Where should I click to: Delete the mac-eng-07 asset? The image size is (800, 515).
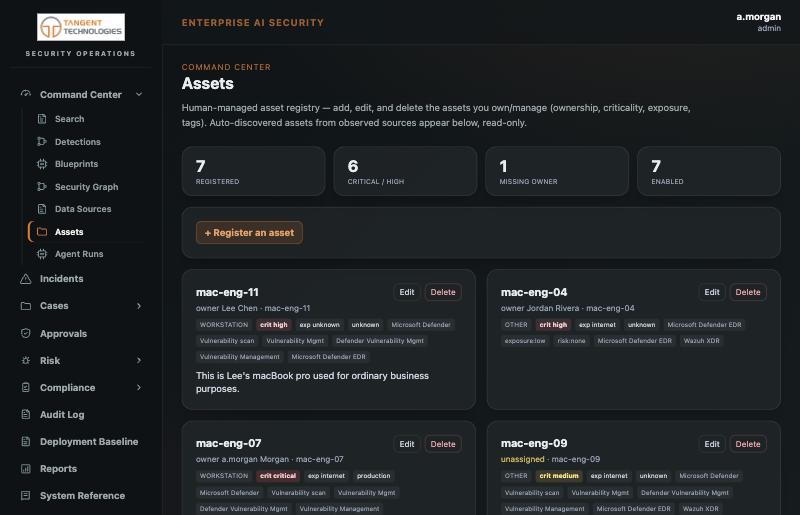(x=443, y=444)
